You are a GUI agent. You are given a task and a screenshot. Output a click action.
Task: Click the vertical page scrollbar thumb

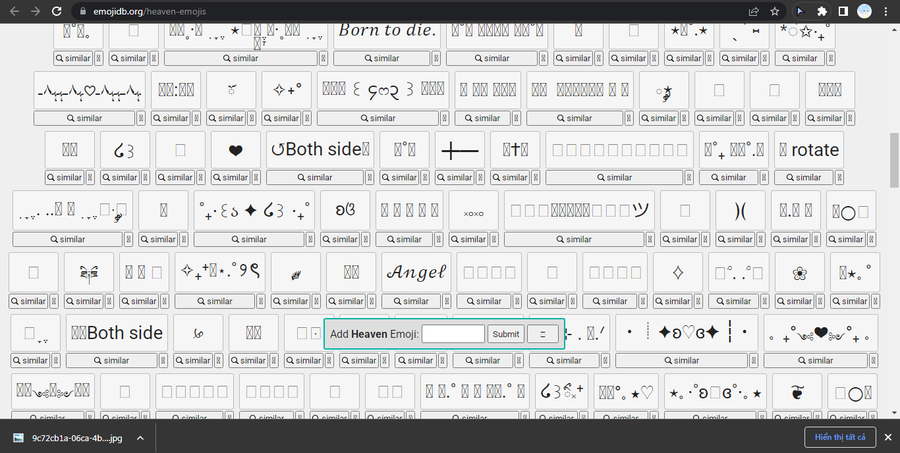894,160
